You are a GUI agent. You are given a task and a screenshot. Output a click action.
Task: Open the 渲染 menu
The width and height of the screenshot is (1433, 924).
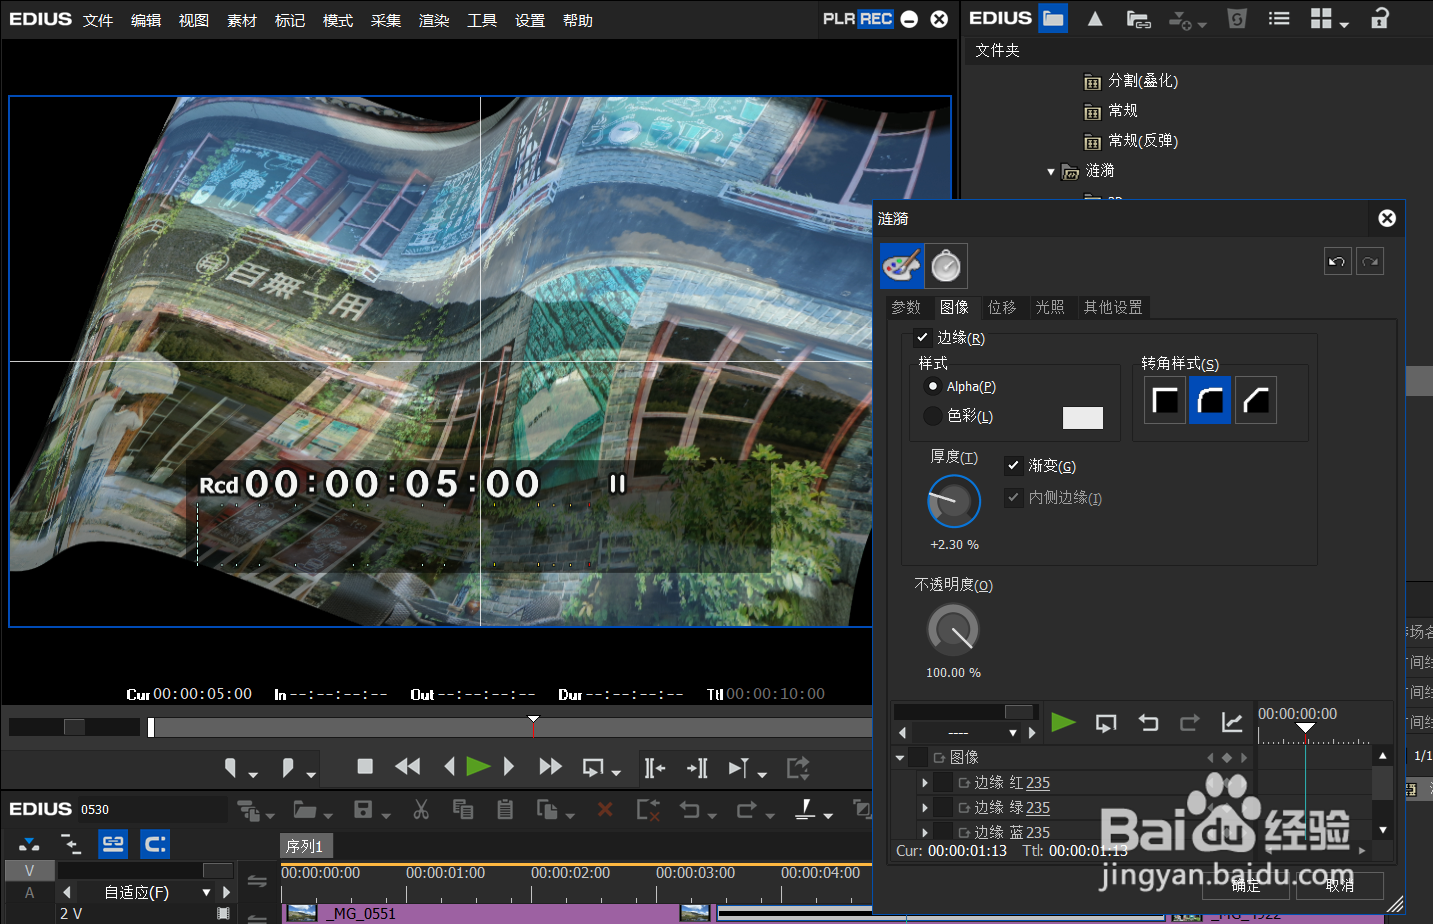(434, 20)
